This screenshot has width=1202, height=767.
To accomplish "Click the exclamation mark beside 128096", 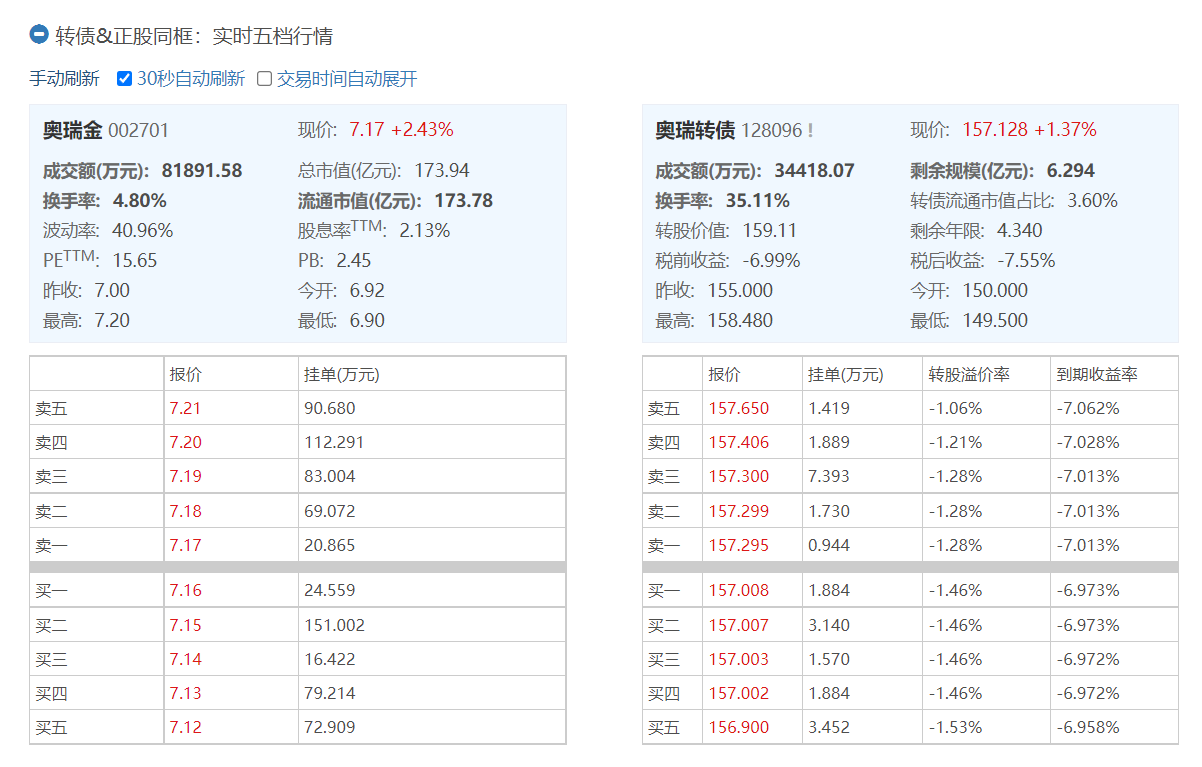I will point(810,131).
